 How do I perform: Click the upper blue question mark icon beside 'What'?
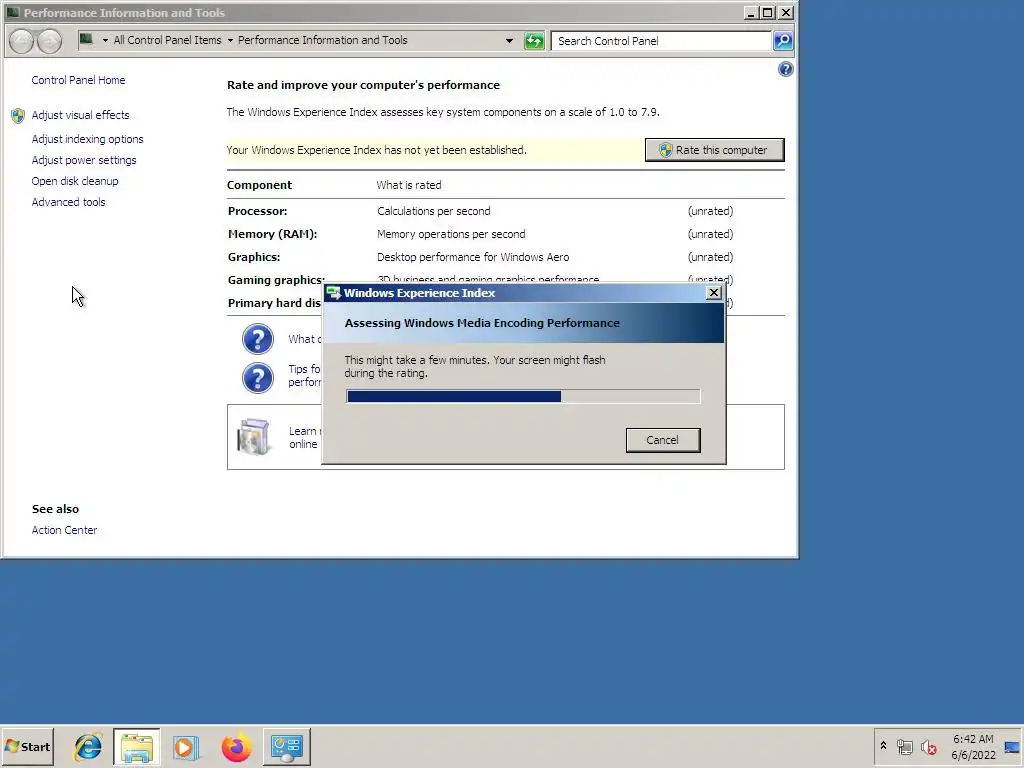pyautogui.click(x=258, y=339)
